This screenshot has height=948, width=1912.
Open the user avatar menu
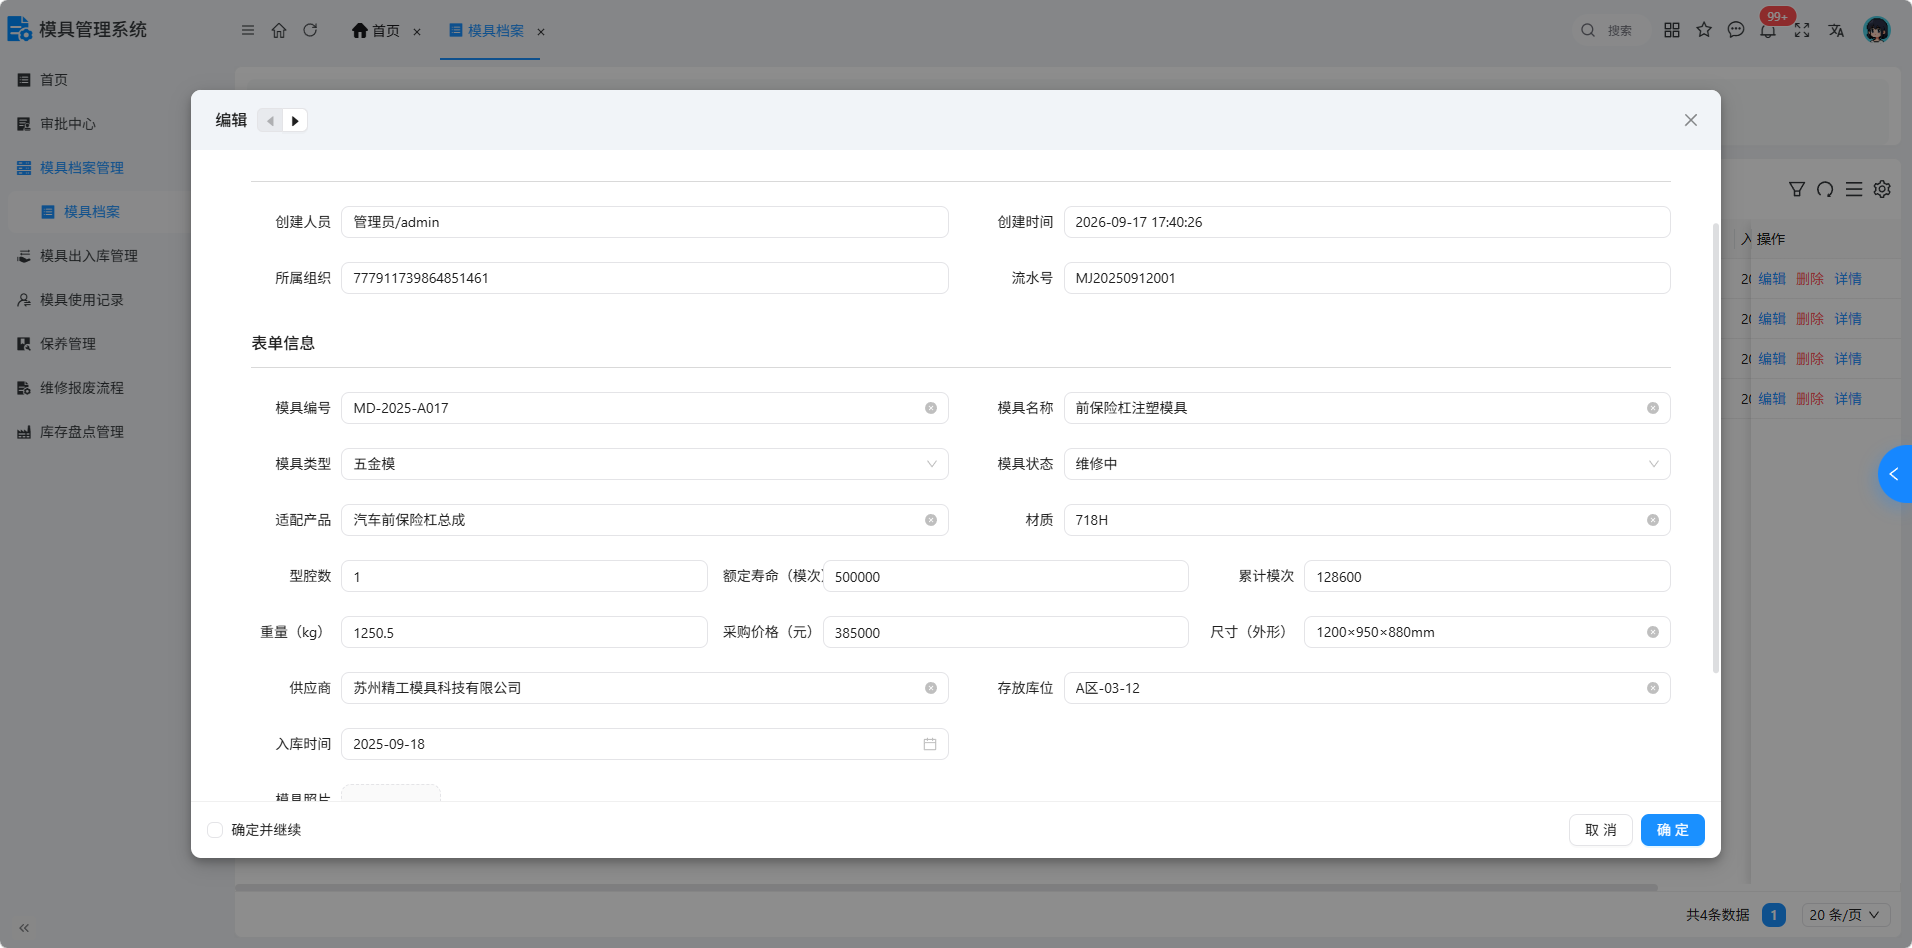(1877, 30)
